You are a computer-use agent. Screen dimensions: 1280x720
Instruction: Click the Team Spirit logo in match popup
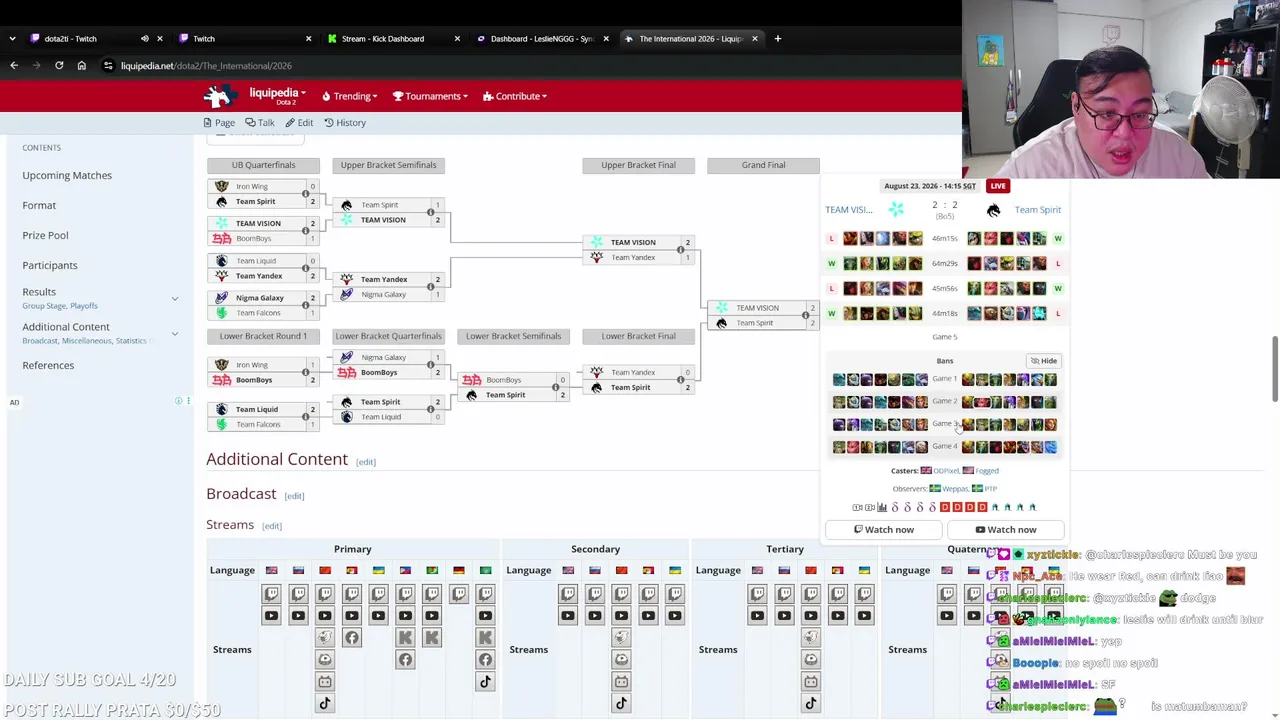coord(993,210)
